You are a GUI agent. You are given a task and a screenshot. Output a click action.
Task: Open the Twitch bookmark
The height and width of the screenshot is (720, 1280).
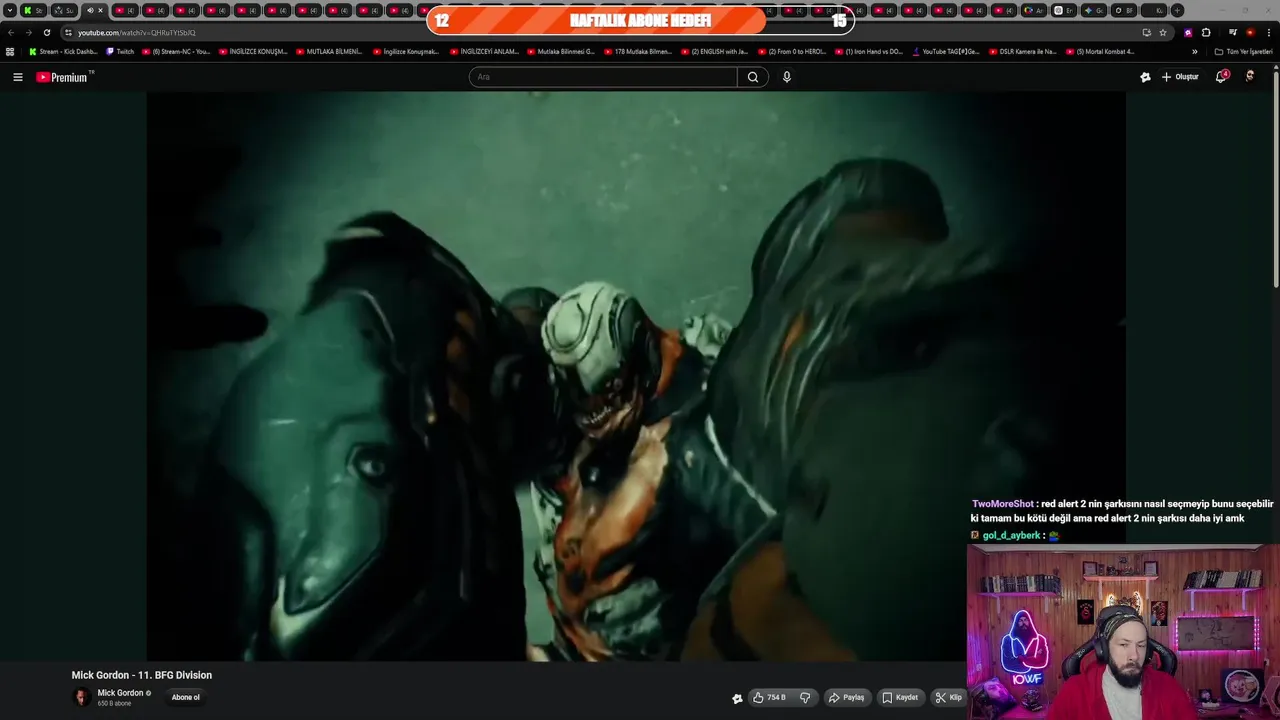click(x=120, y=52)
